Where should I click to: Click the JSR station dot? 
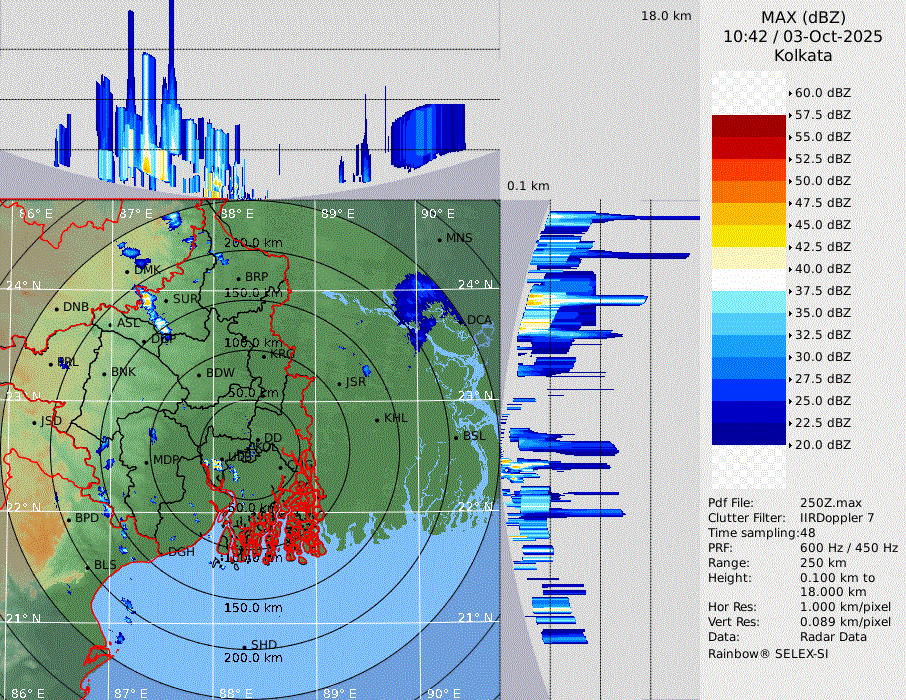[x=338, y=383]
